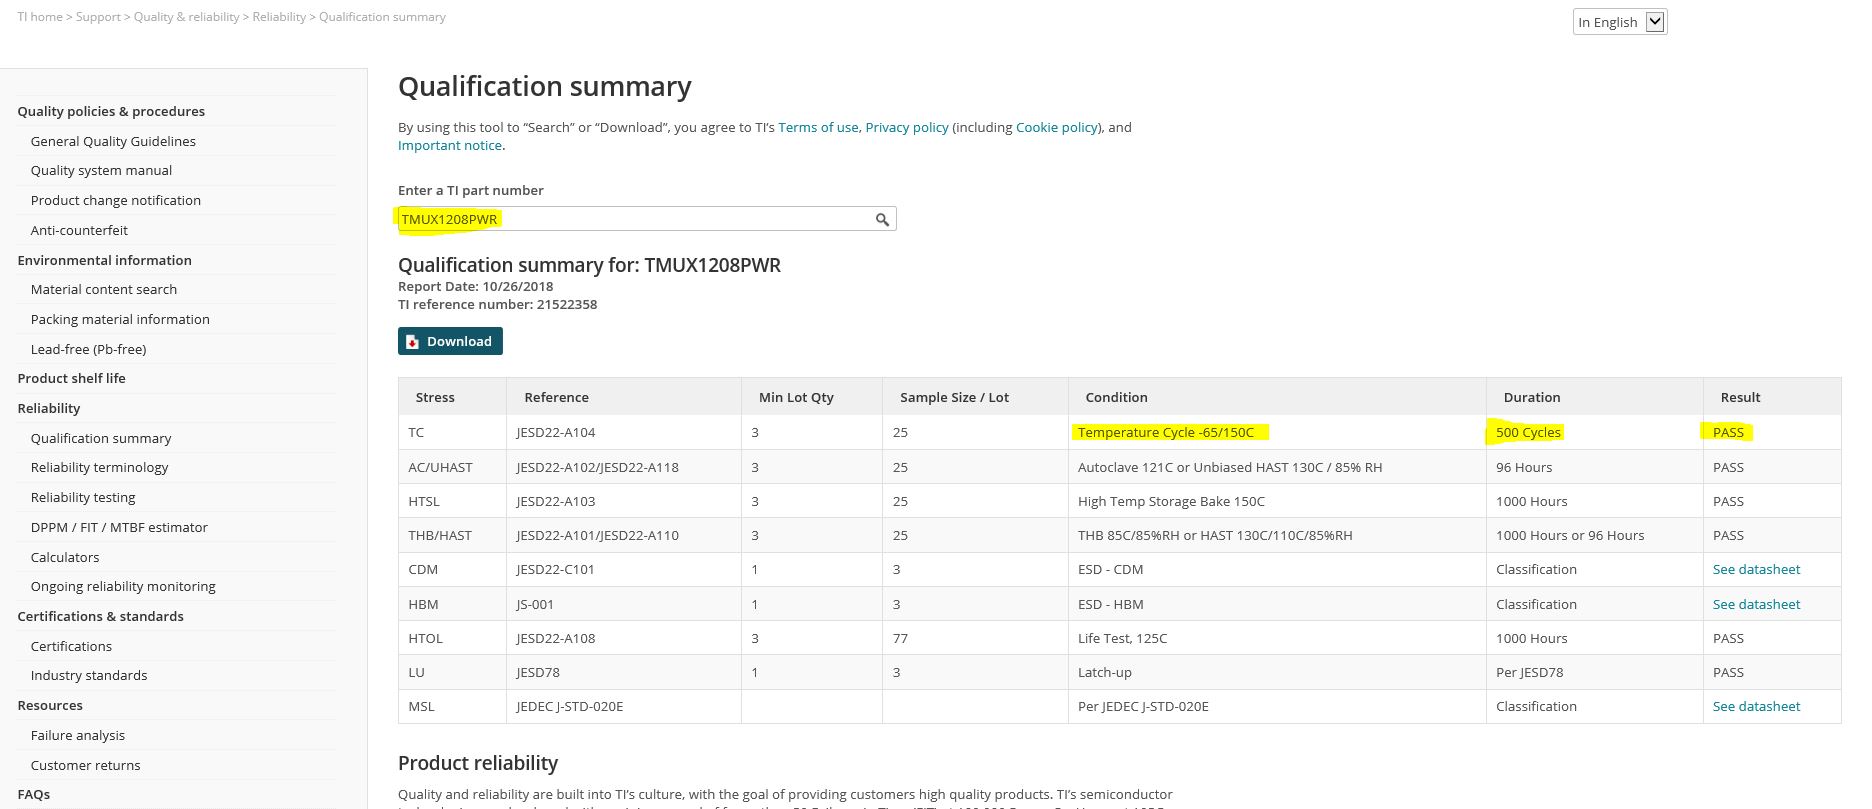
Task: Open Resources section in sidebar
Action: click(50, 705)
